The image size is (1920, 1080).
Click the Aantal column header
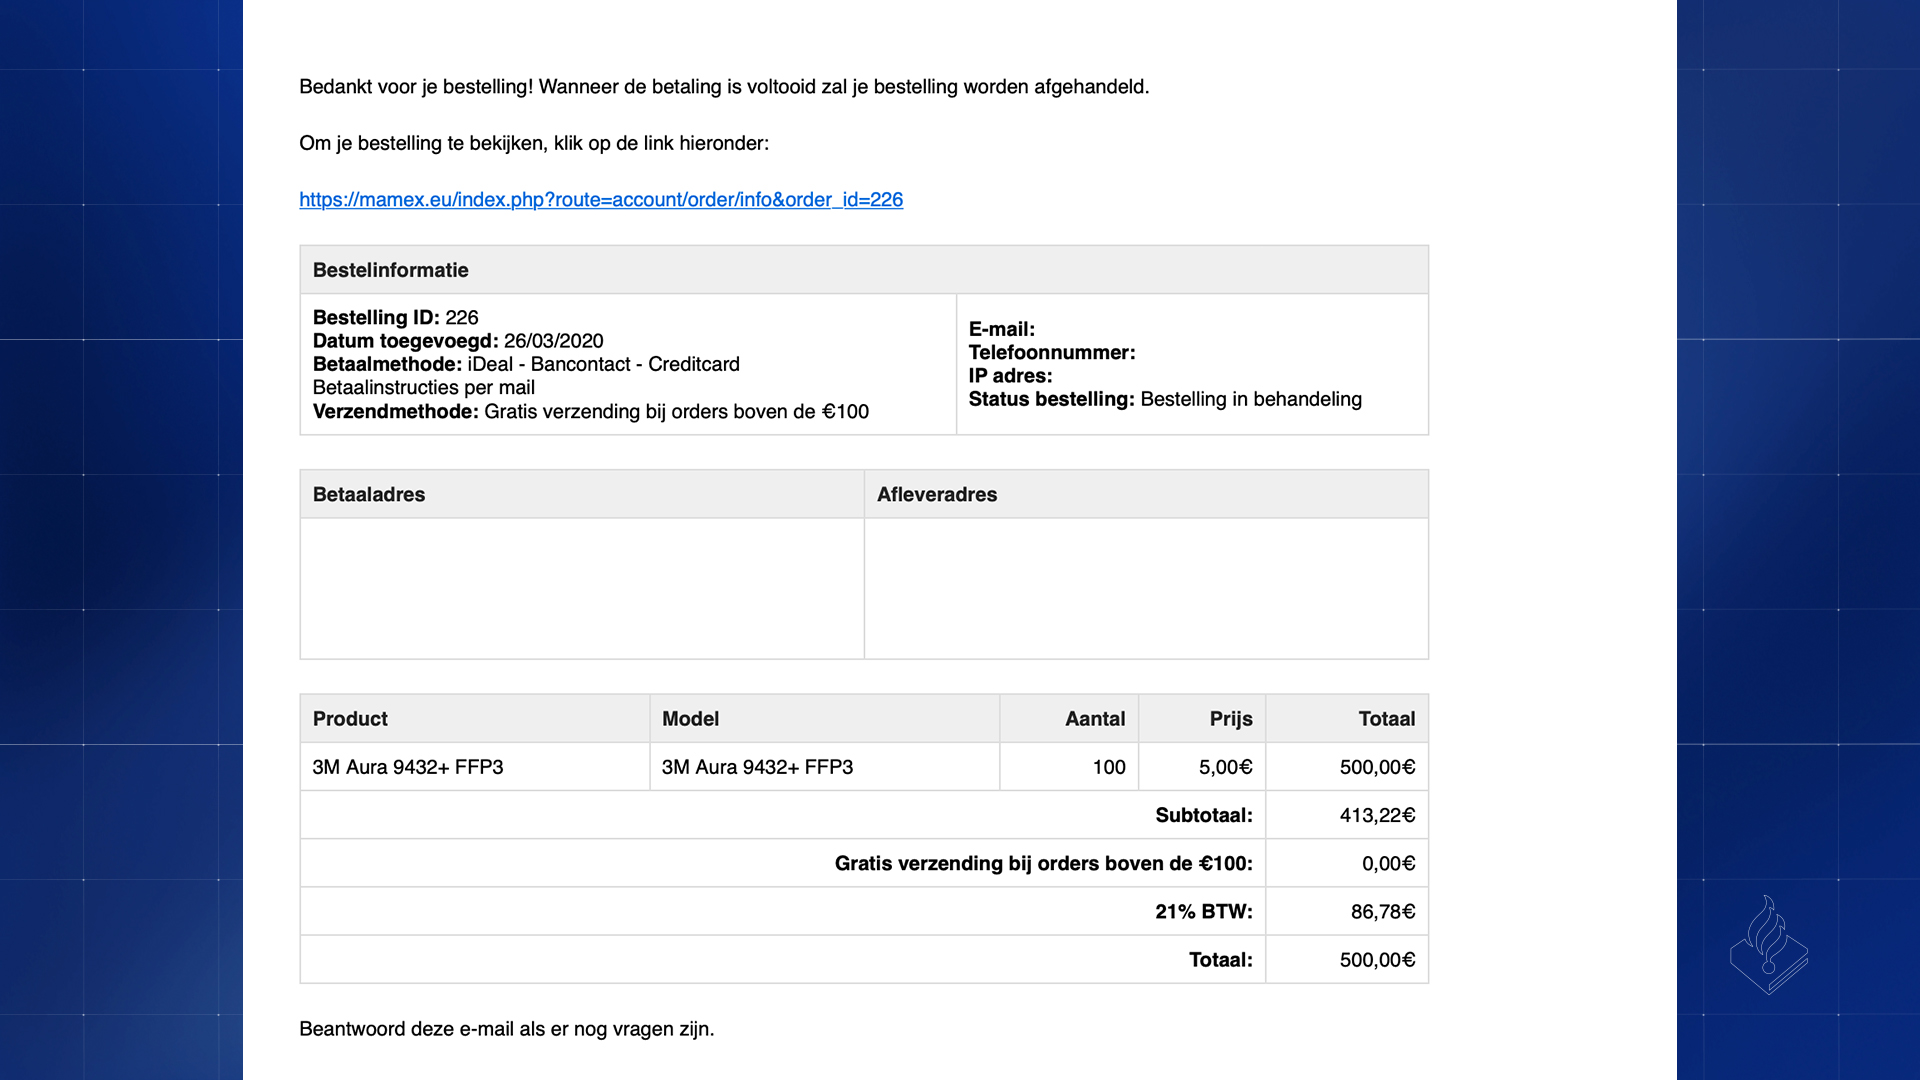[x=1095, y=719]
